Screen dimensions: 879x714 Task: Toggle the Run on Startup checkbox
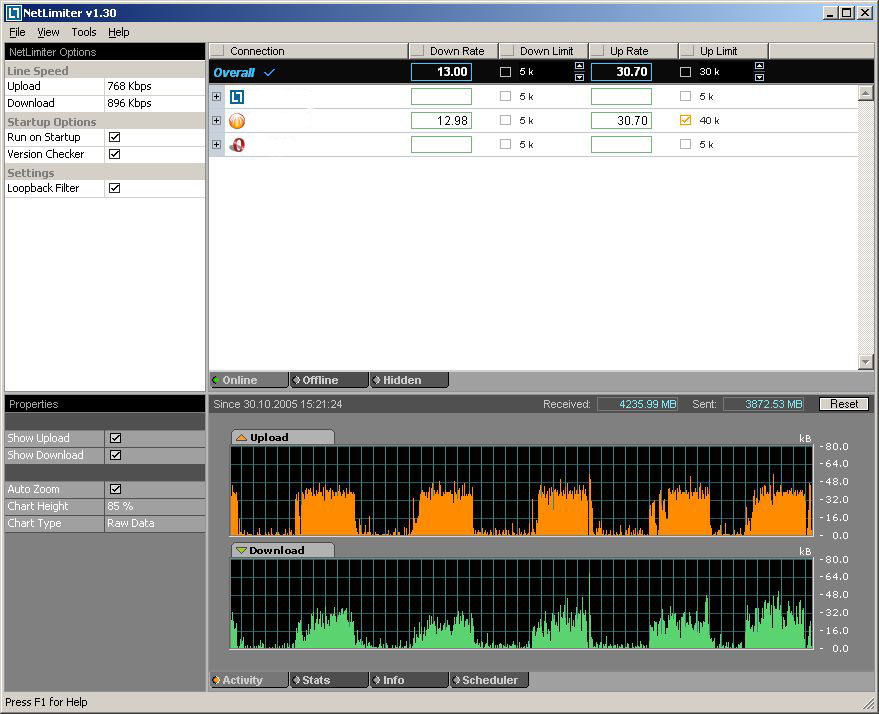[x=114, y=138]
